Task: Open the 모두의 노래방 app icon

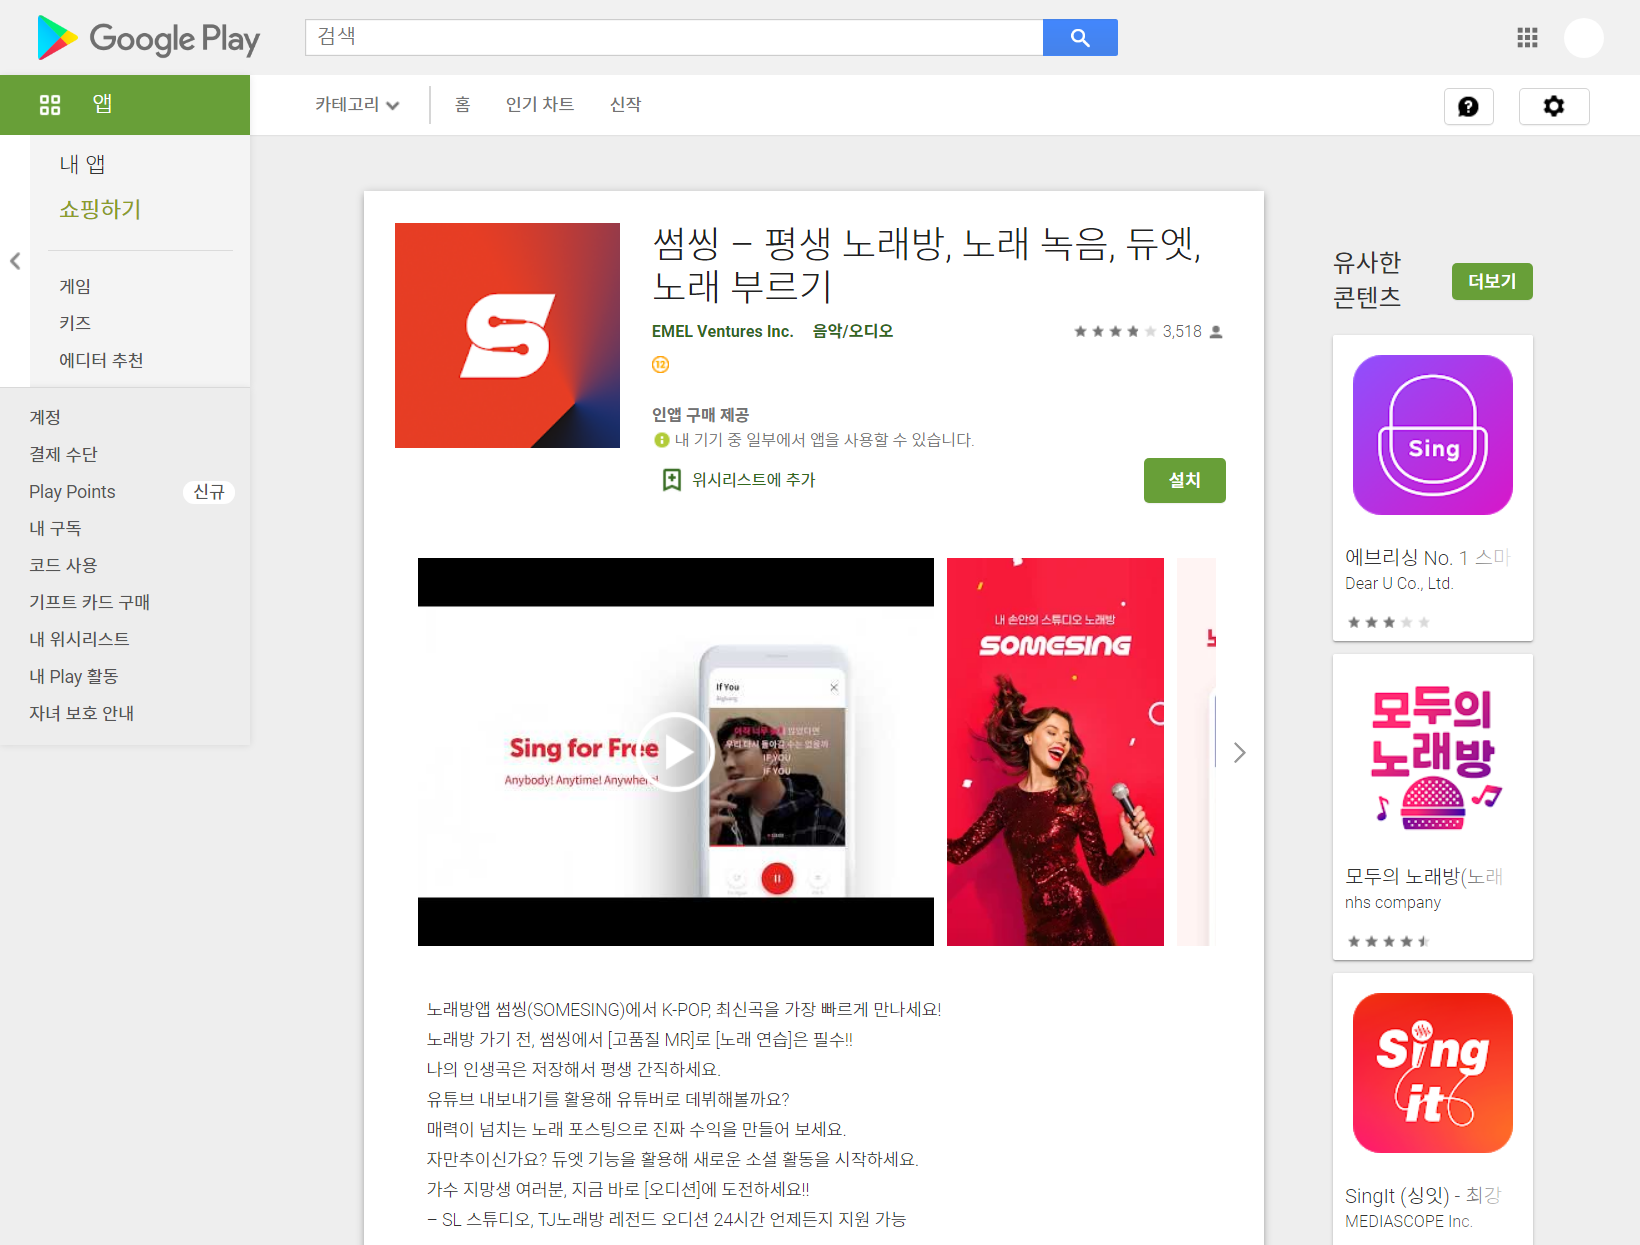Action: point(1433,754)
